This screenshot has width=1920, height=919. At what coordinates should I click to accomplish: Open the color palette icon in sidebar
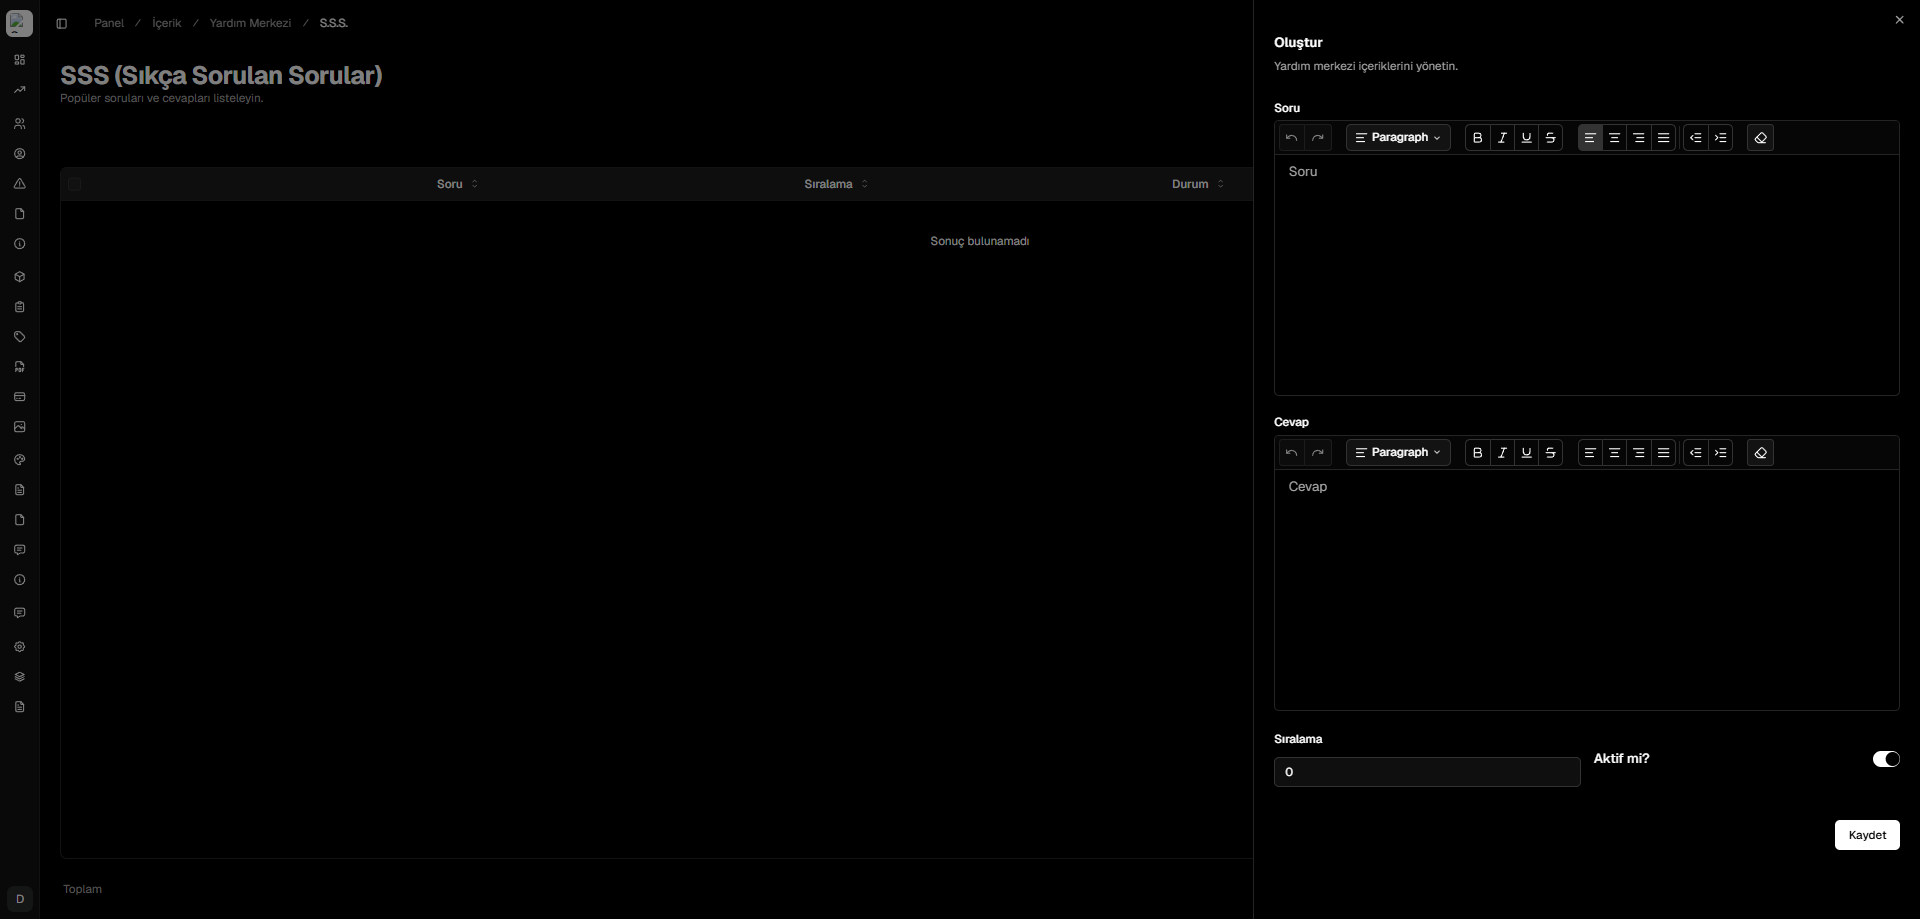(x=19, y=460)
